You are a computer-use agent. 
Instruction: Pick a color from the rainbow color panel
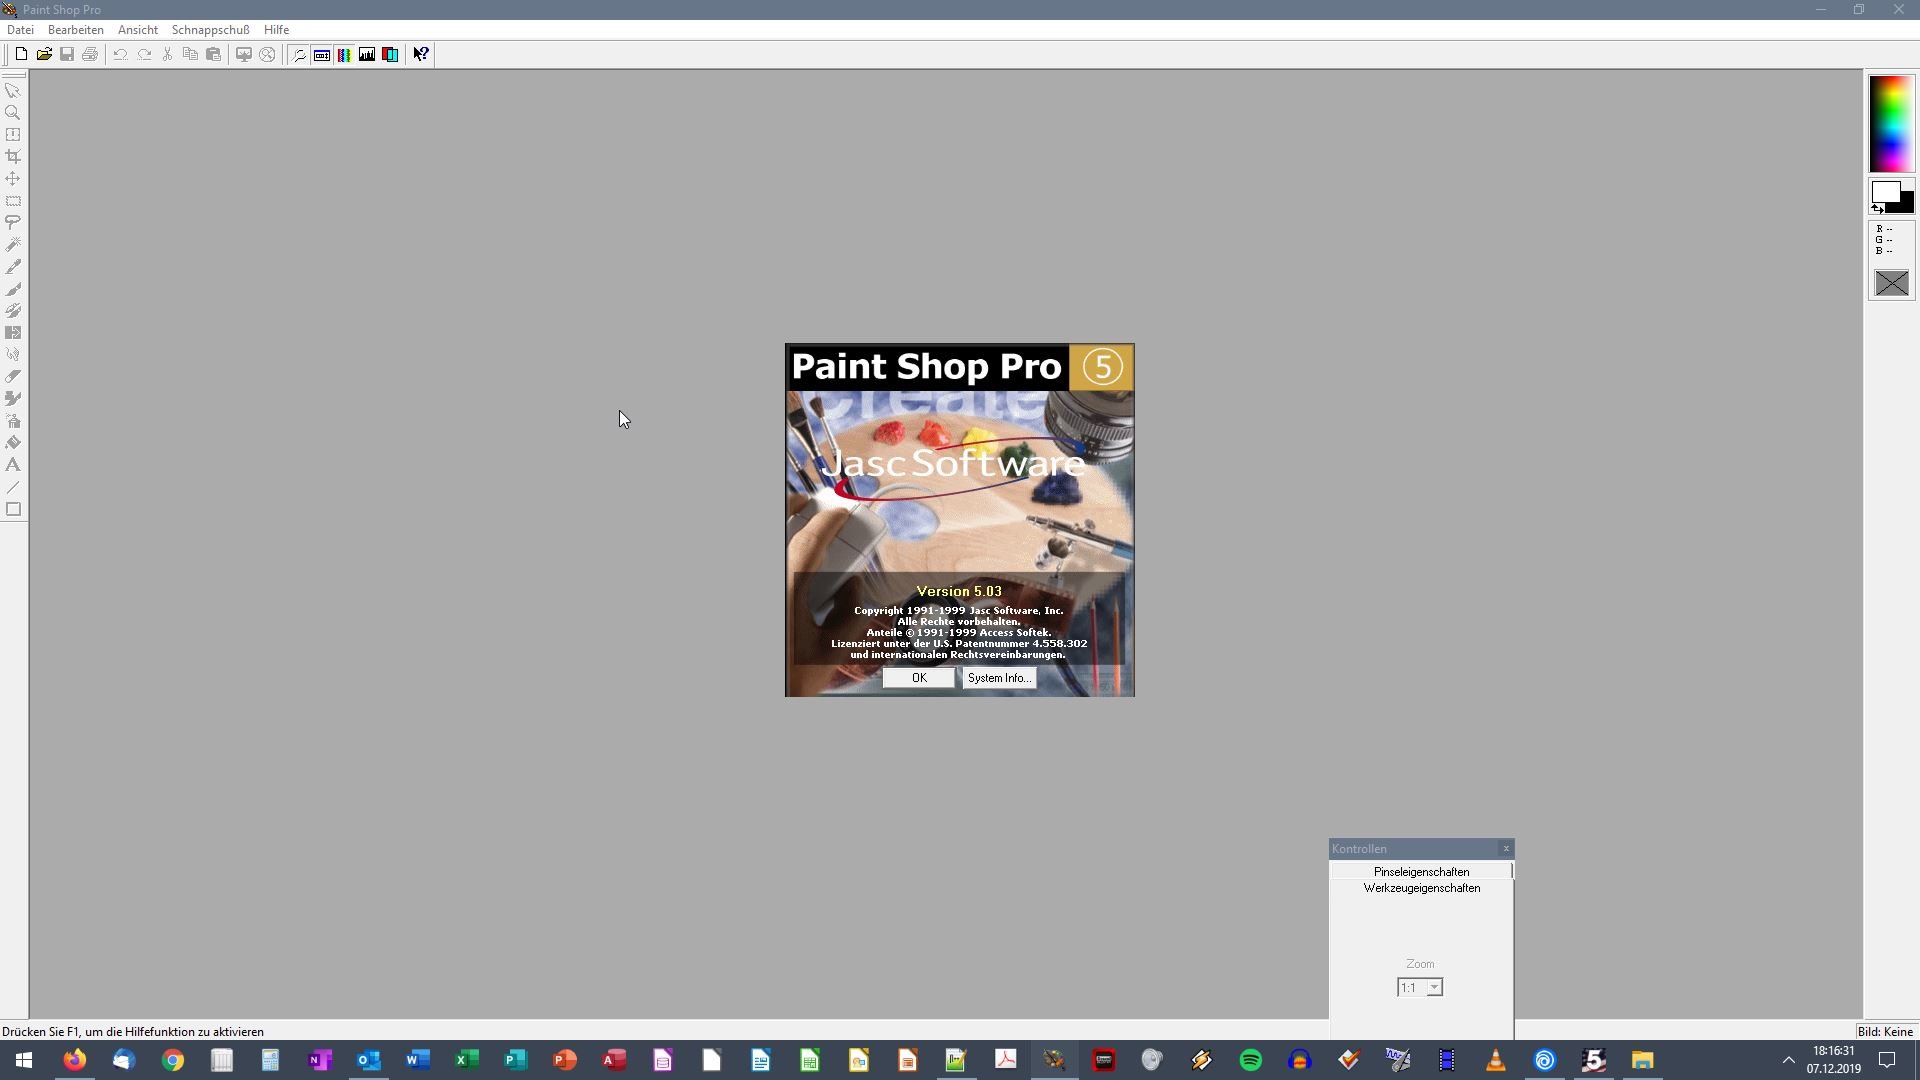click(x=1891, y=124)
